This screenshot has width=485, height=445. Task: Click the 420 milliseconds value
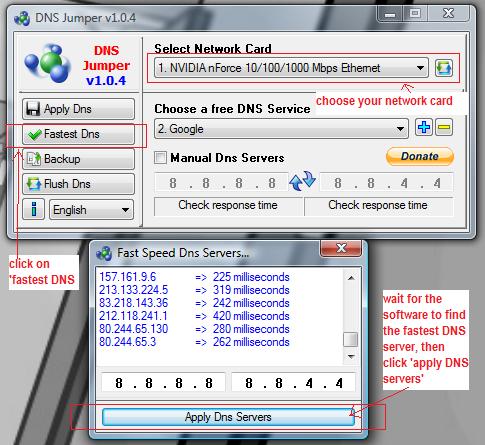click(x=251, y=316)
